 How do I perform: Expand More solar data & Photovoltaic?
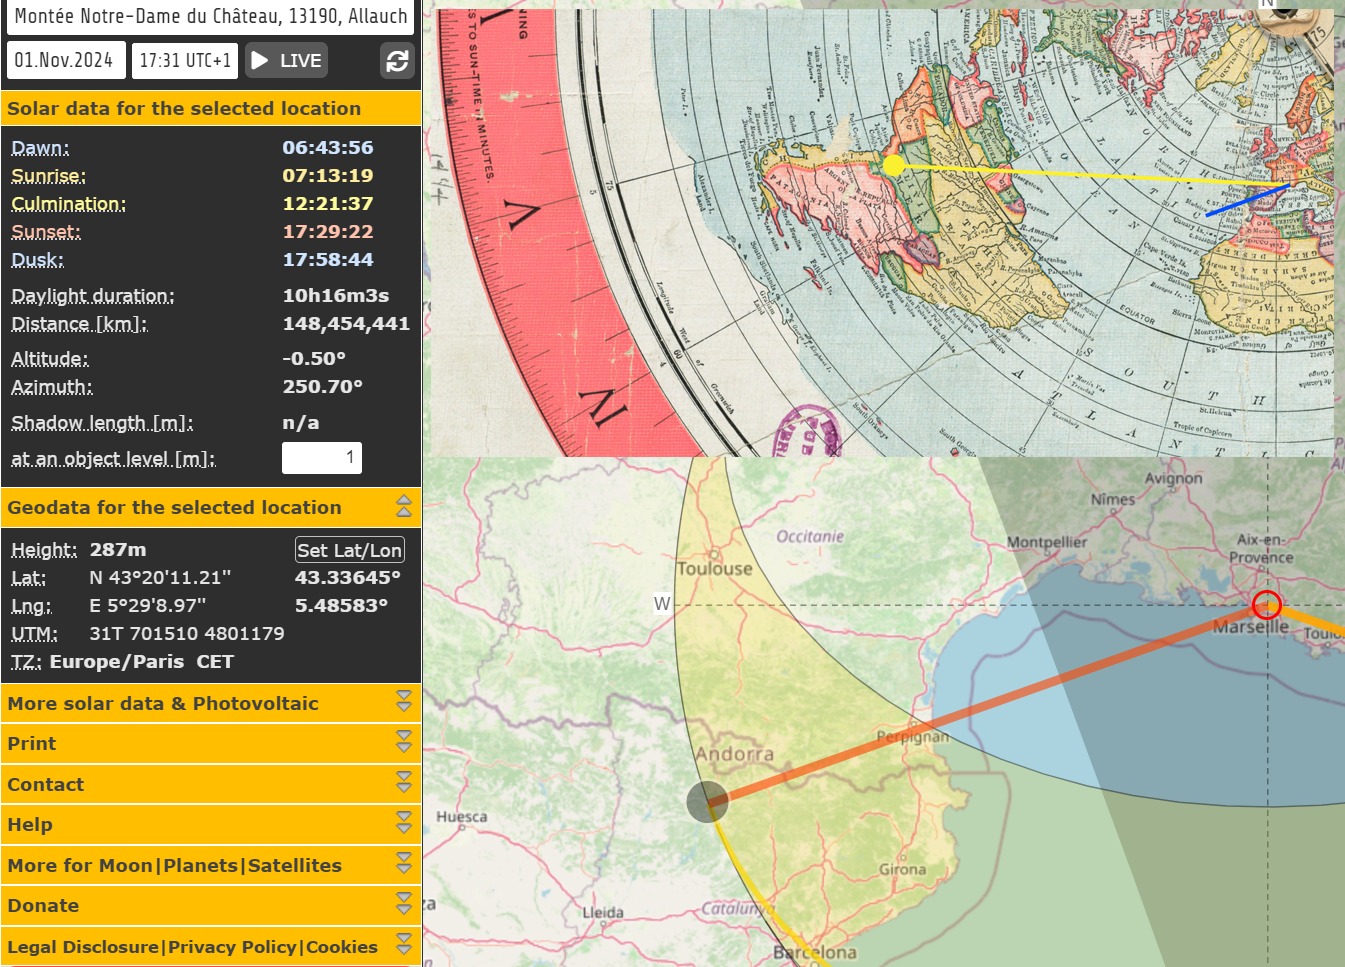(x=404, y=701)
